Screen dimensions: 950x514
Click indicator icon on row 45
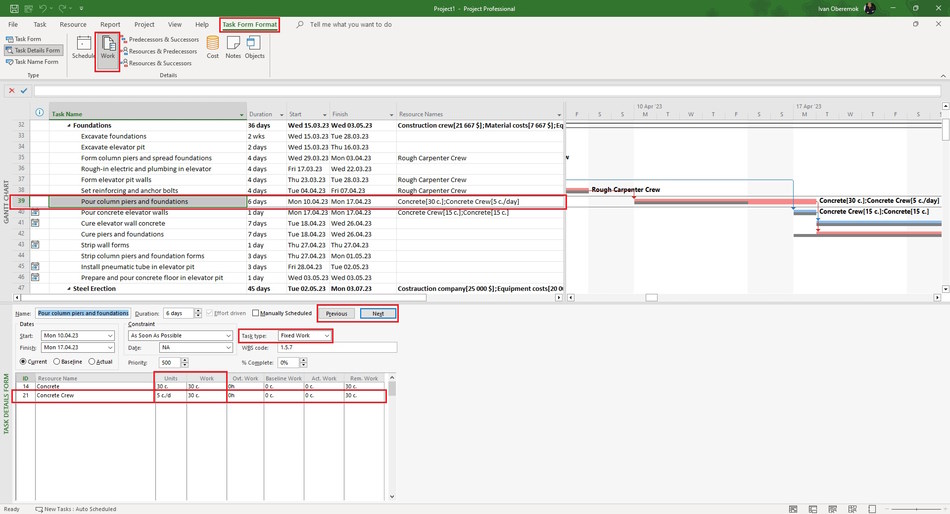(35, 267)
